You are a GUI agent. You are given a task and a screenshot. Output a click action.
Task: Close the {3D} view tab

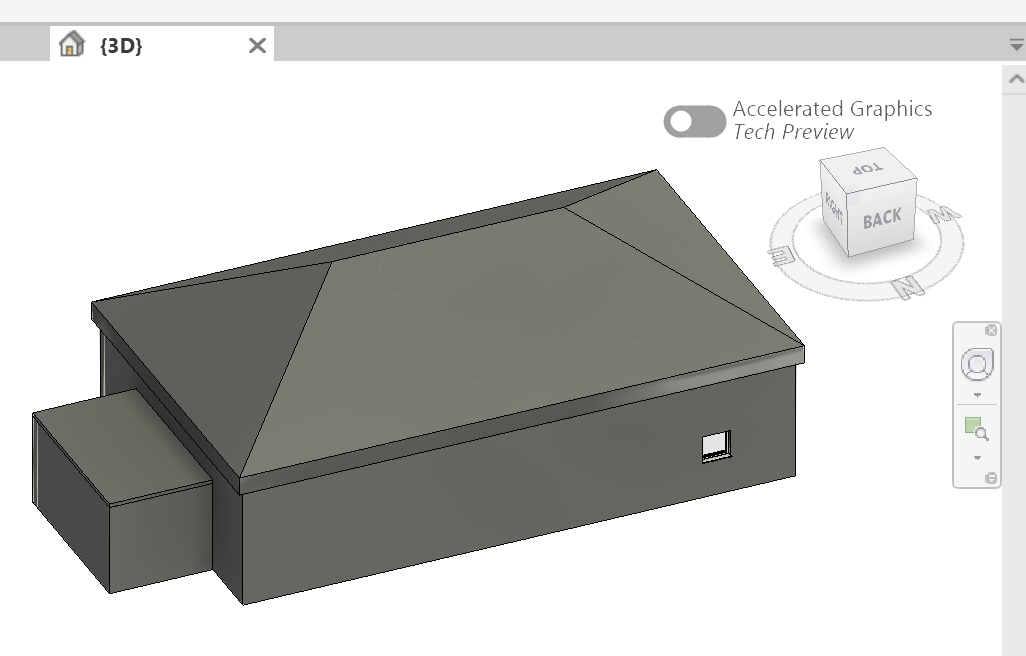tap(256, 44)
